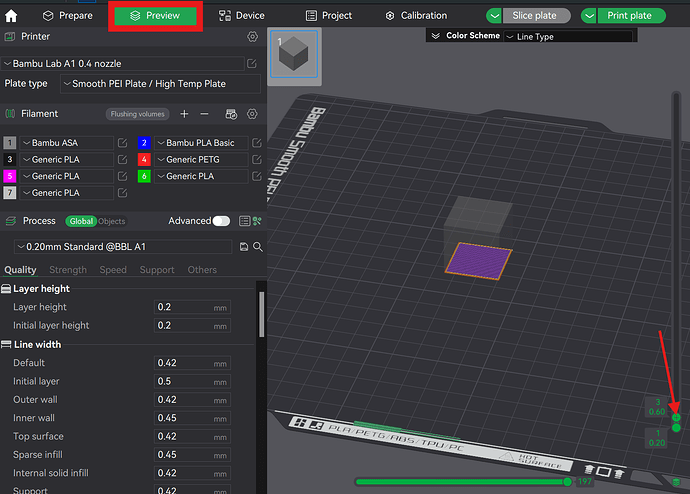690x494 pixels.
Task: Open the Calibration tab
Action: (x=416, y=16)
